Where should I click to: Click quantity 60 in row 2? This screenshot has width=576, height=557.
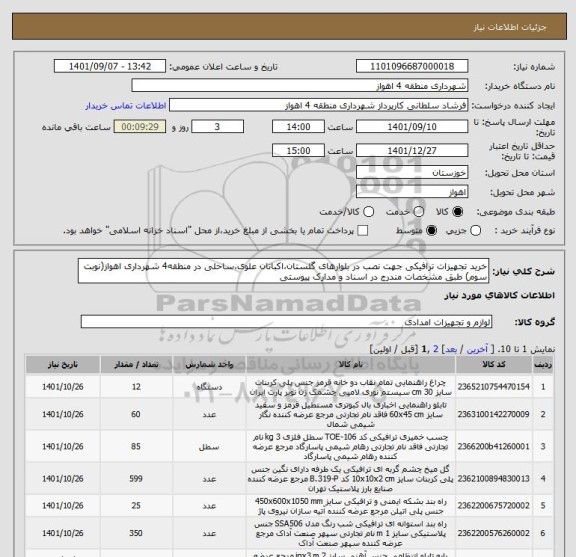click(136, 414)
